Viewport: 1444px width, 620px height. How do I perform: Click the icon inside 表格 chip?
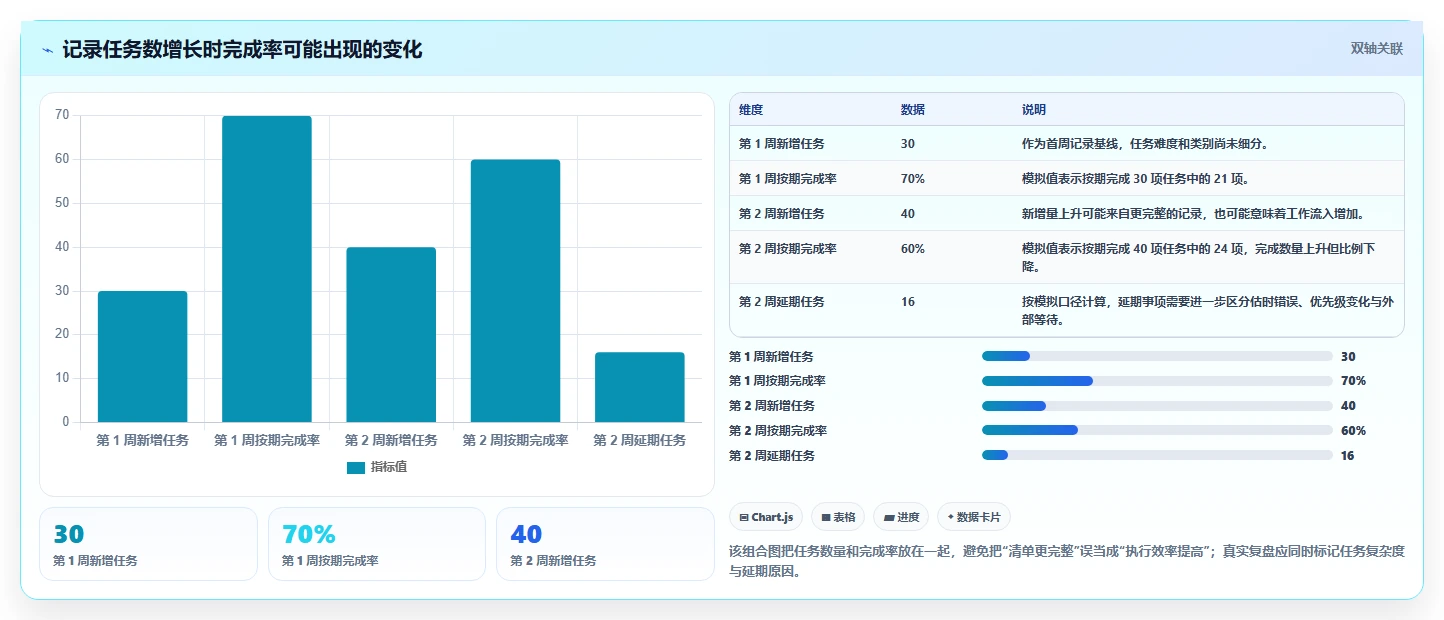point(826,518)
